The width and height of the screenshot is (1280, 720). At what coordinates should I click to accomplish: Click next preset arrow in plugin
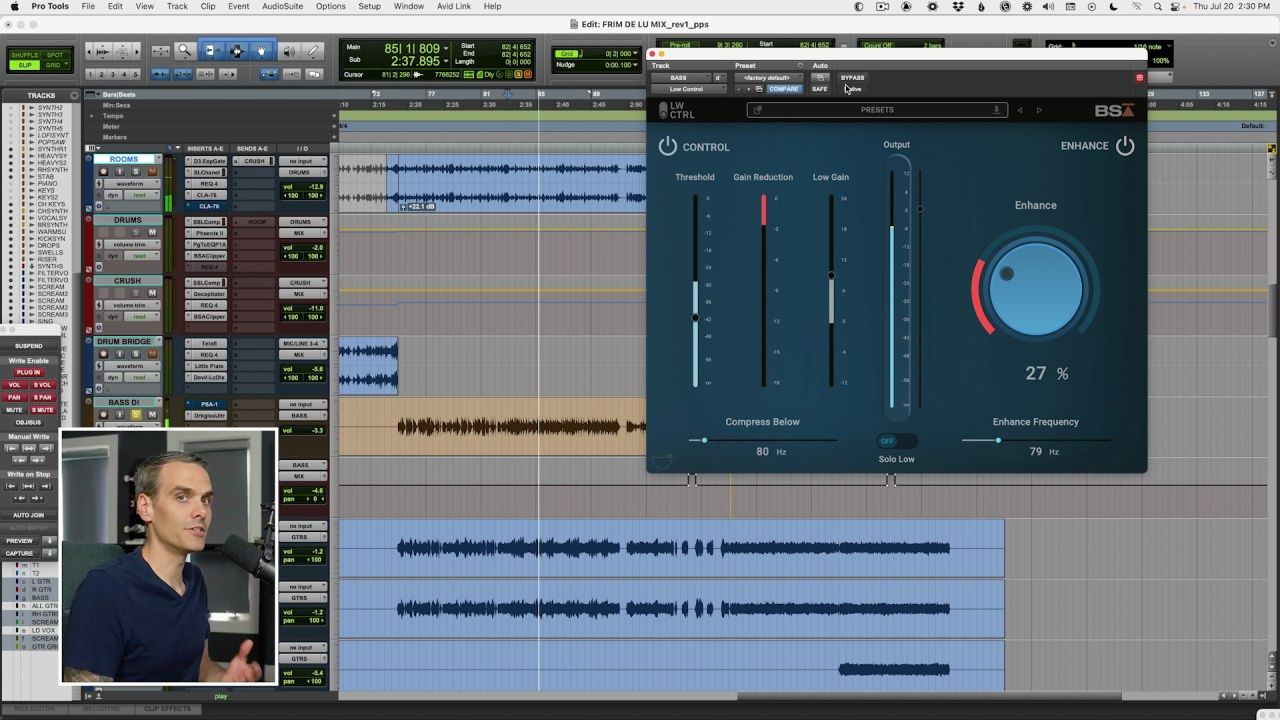pos(1039,110)
